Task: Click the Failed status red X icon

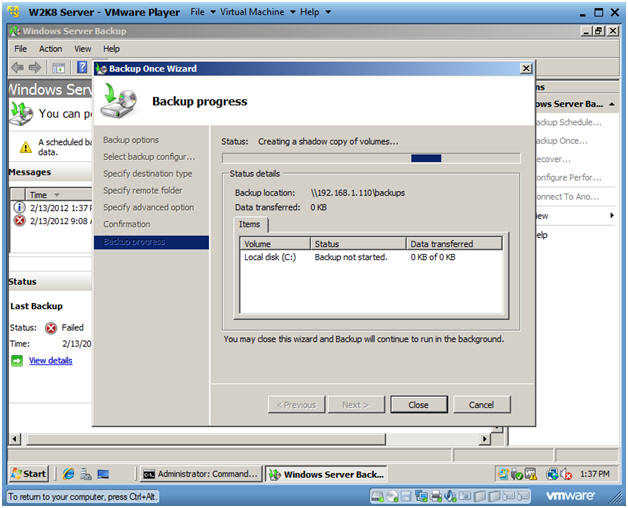Action: (x=51, y=328)
